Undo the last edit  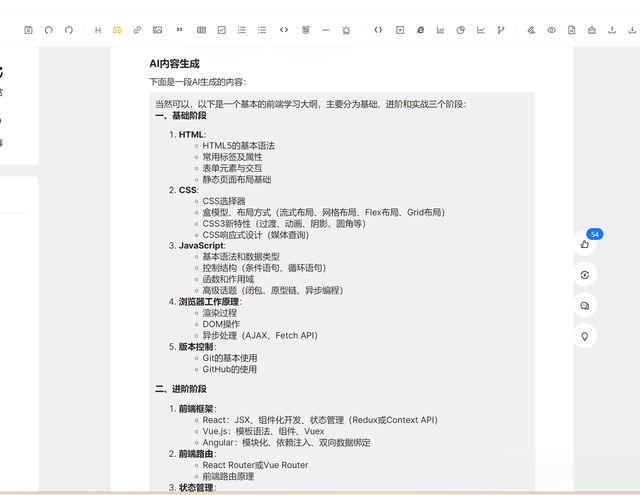click(49, 30)
